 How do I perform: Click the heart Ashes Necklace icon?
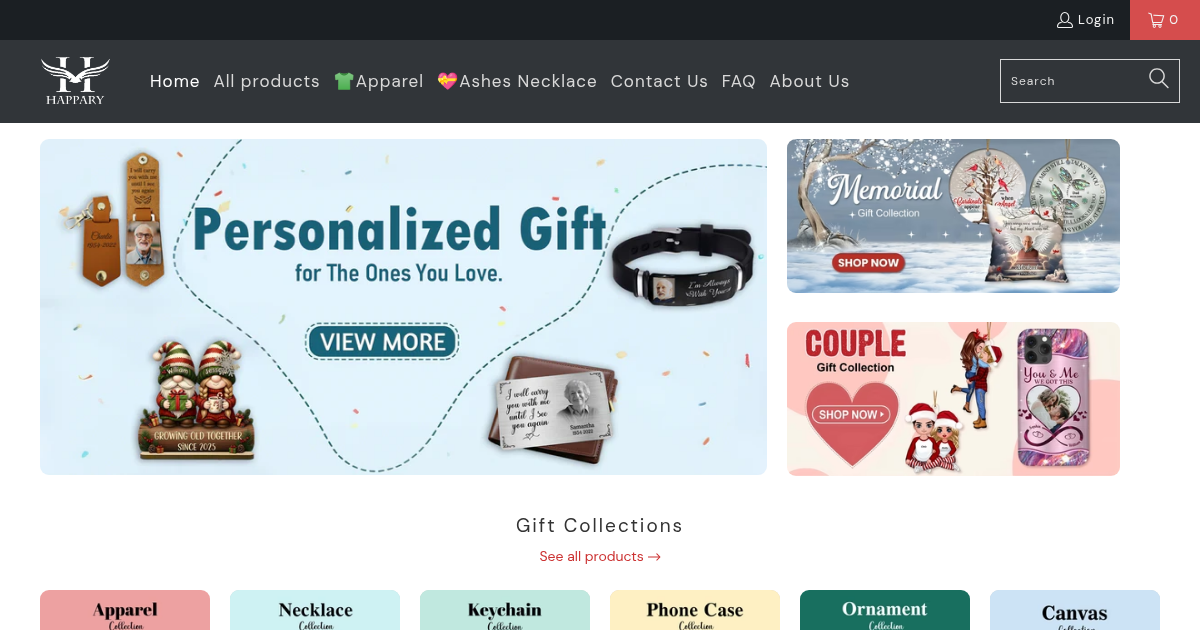tap(447, 81)
